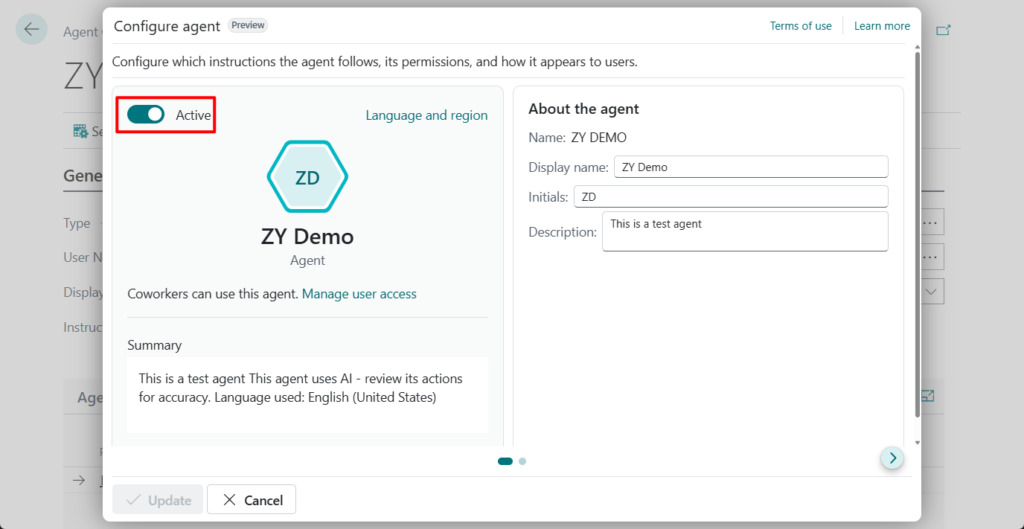Open page in new window icon
Viewport: 1024px width, 529px height.
(943, 30)
